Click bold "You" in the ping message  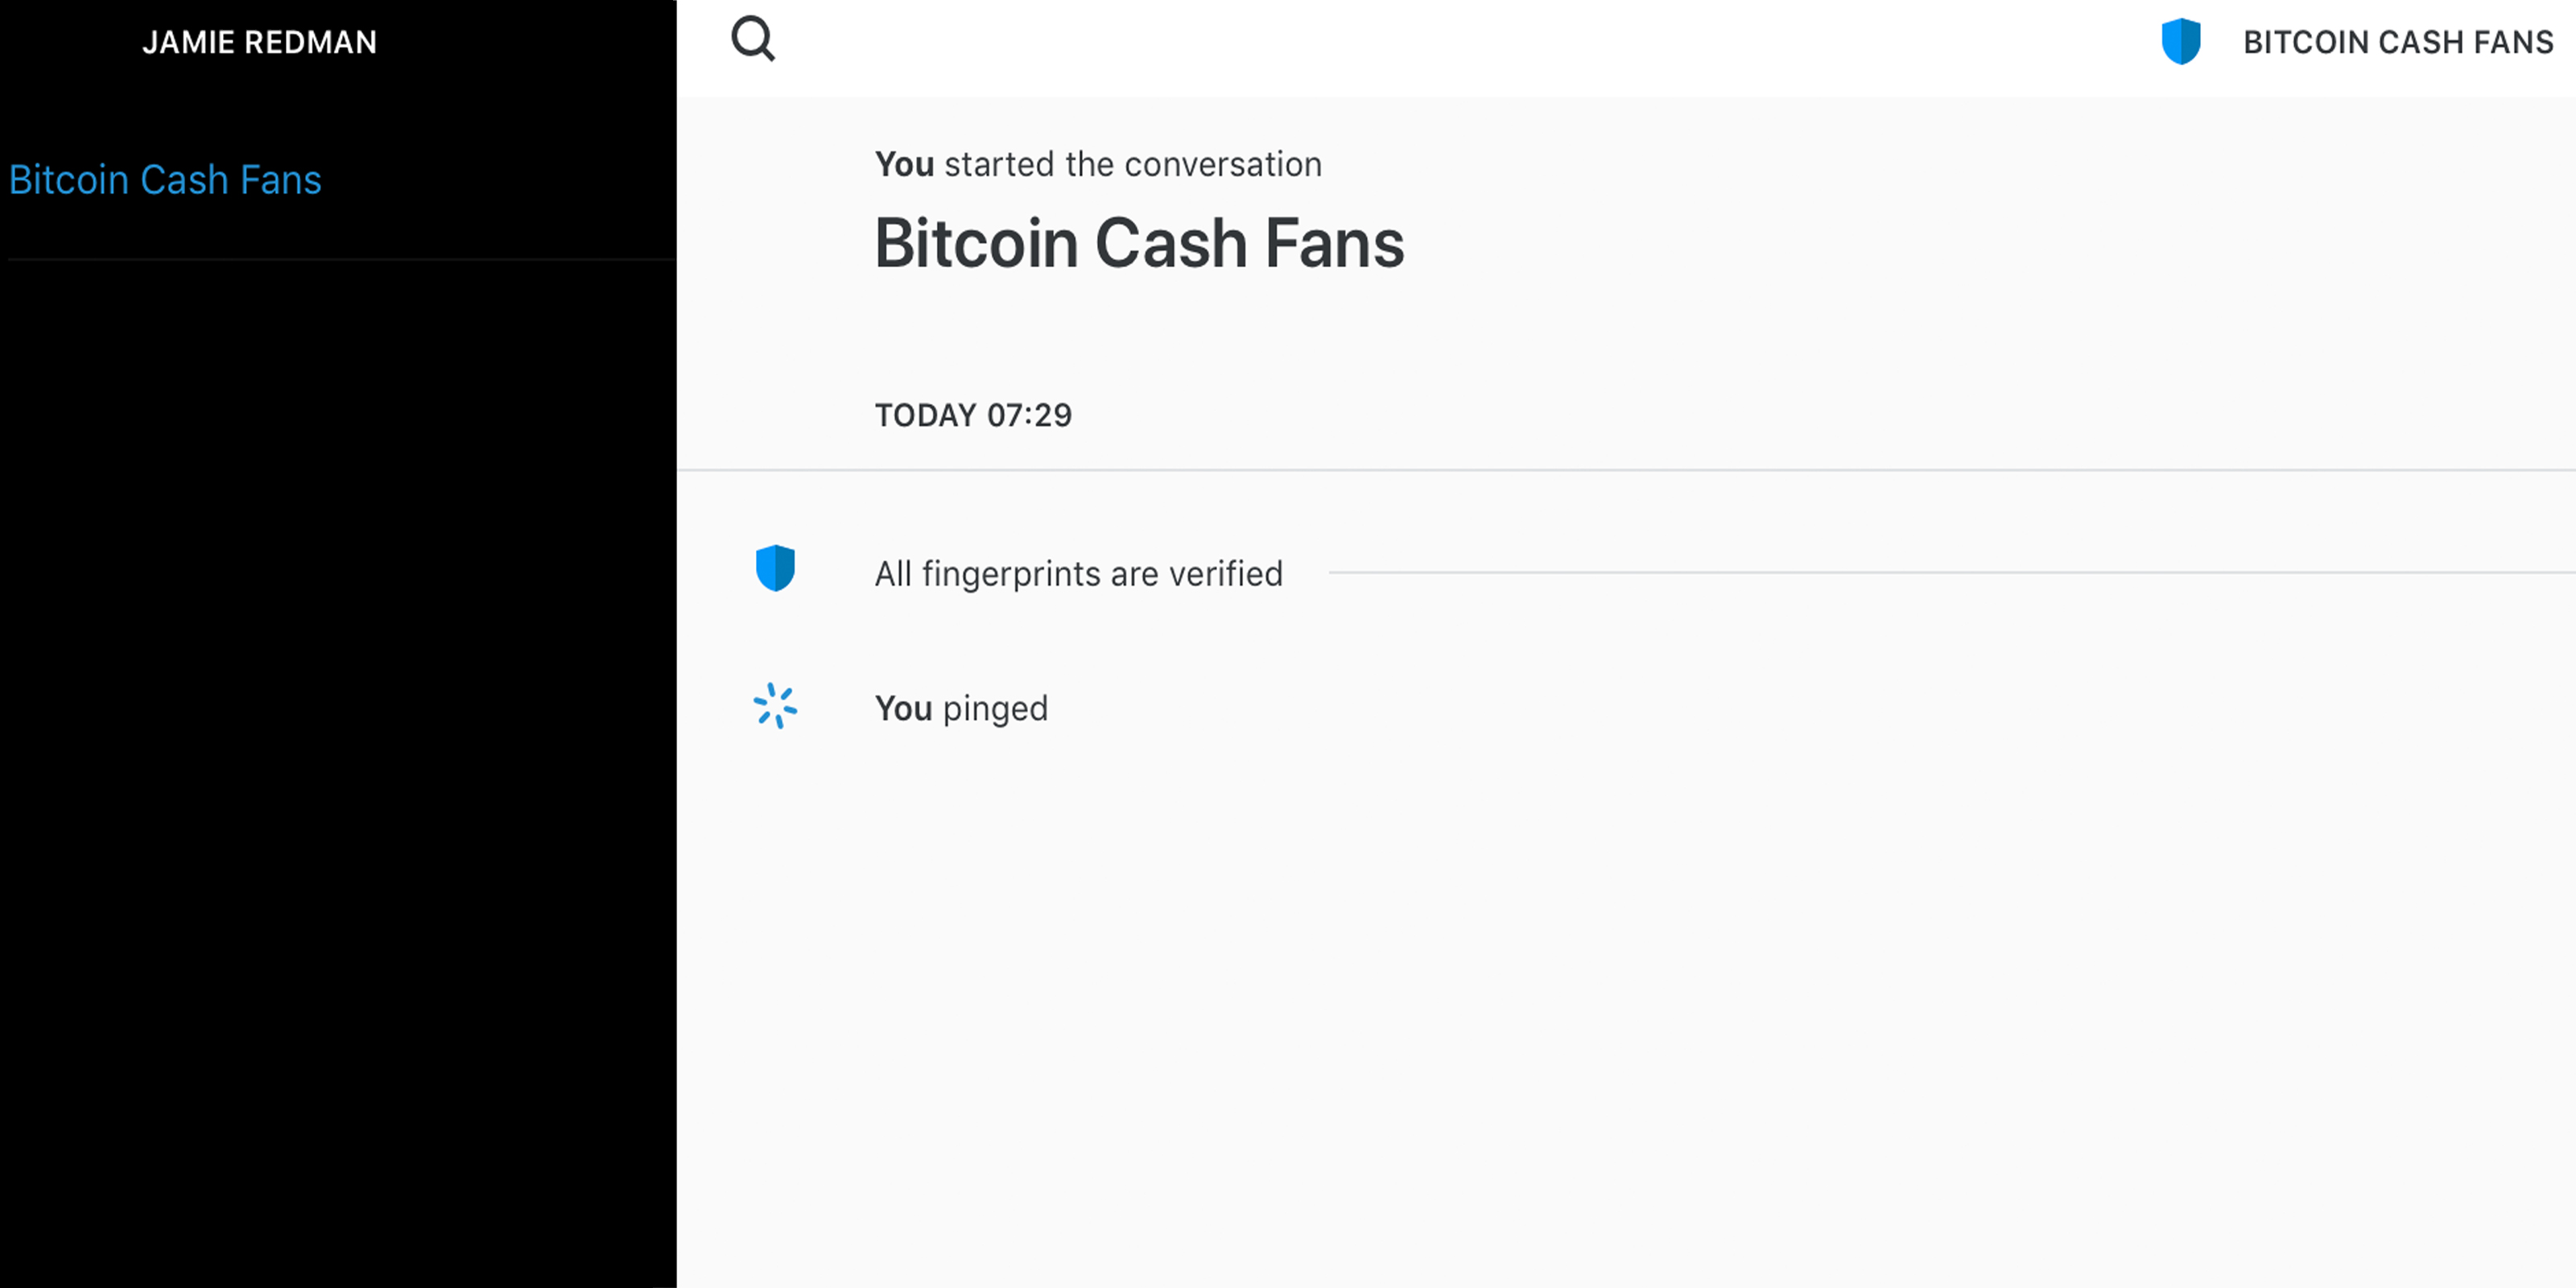903,708
